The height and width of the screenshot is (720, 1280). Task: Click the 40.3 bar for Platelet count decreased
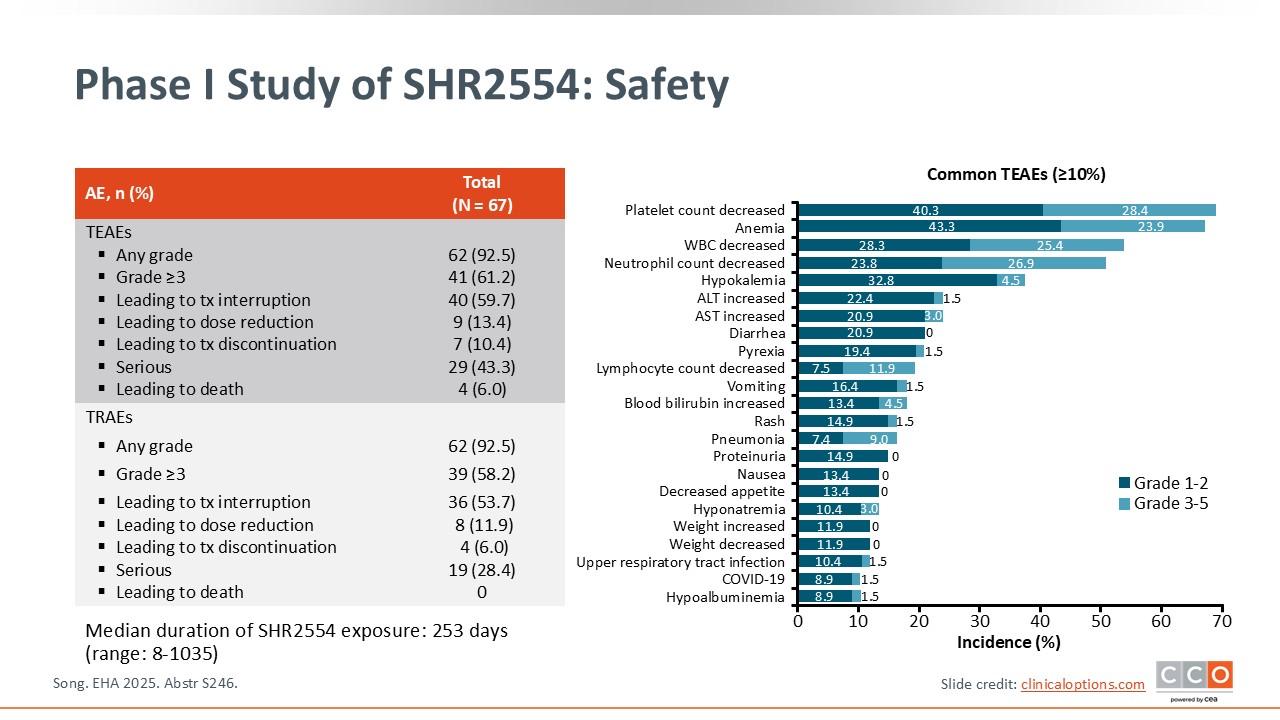coord(920,210)
